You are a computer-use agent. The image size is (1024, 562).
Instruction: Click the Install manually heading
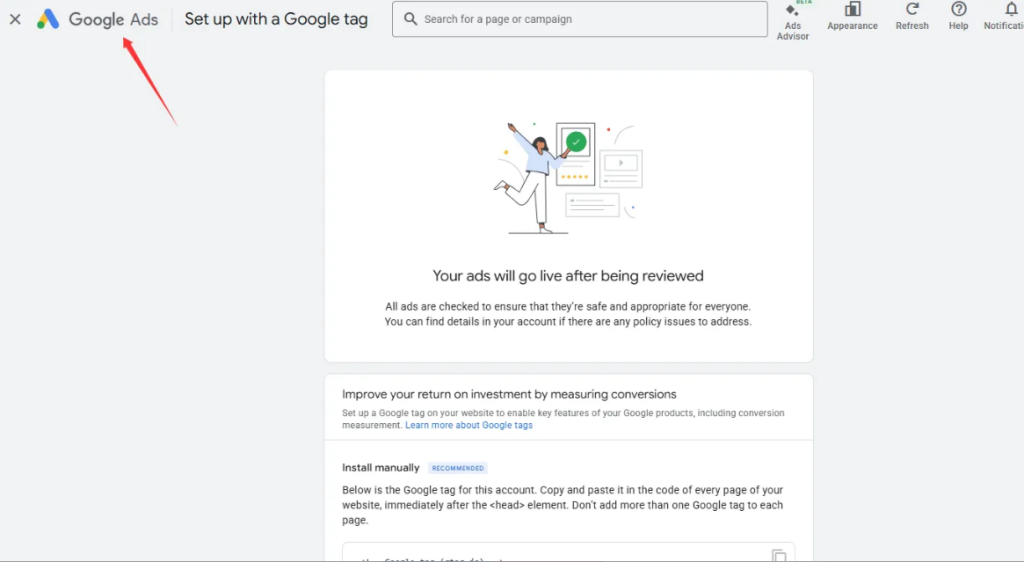[382, 467]
